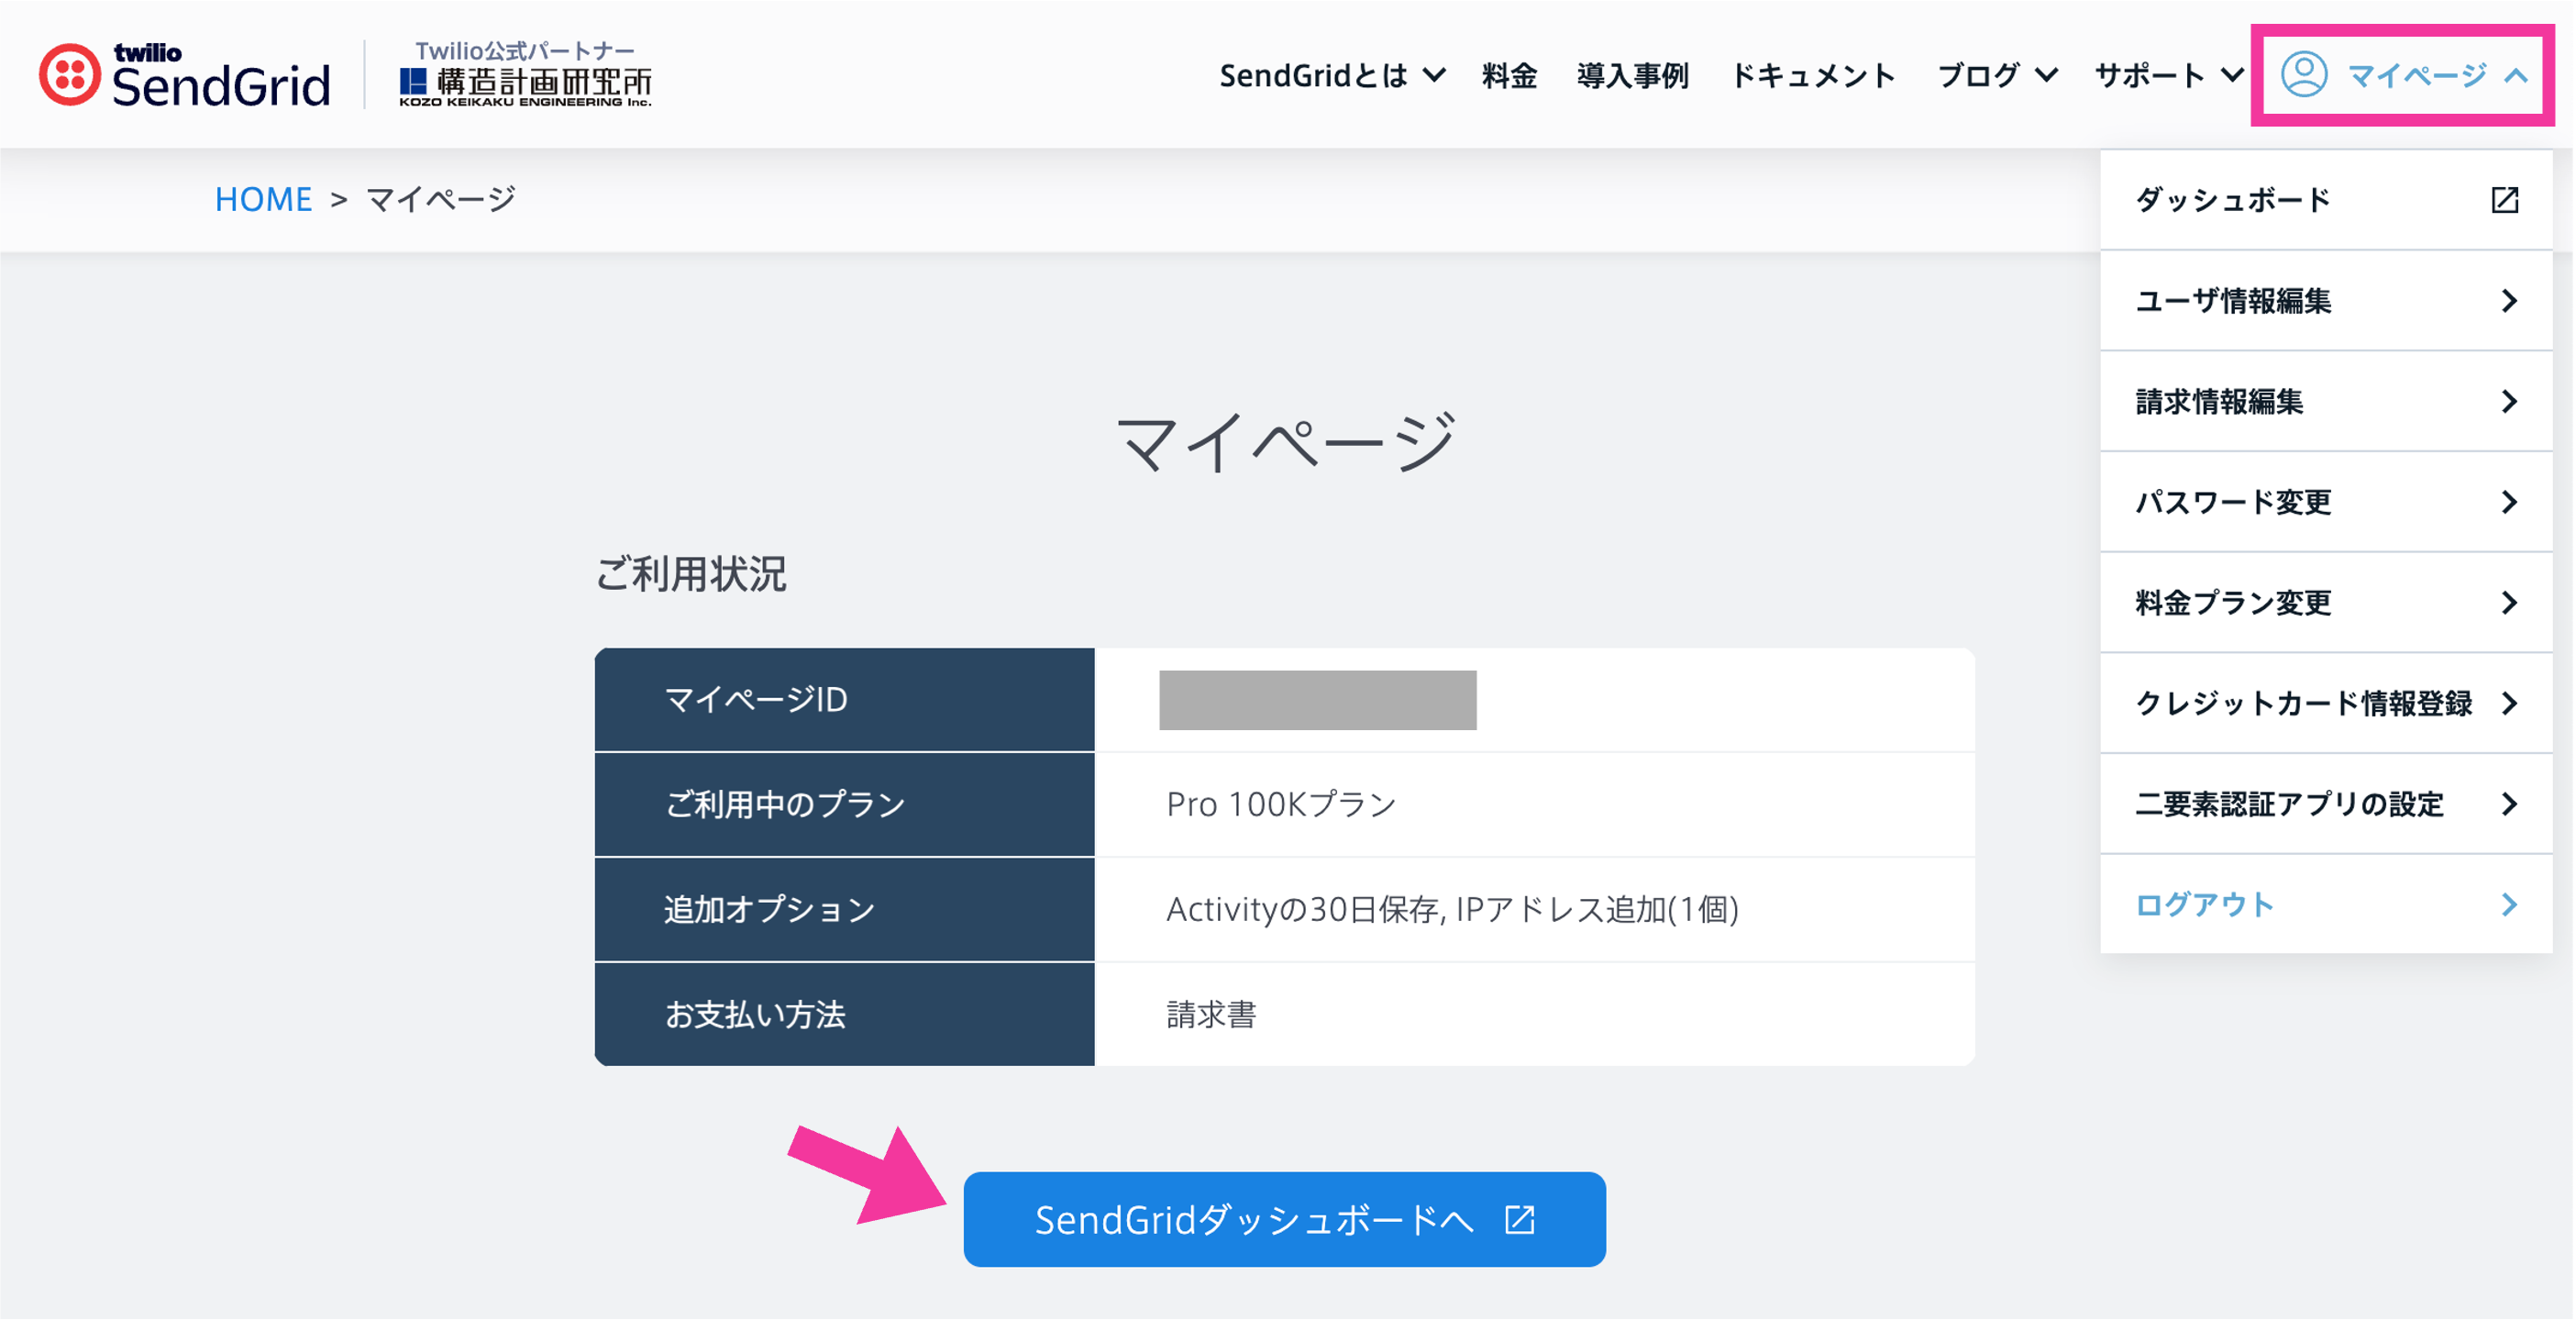Click the external link icon inside the blue button
This screenshot has width=2576, height=1320.
coord(1519,1219)
